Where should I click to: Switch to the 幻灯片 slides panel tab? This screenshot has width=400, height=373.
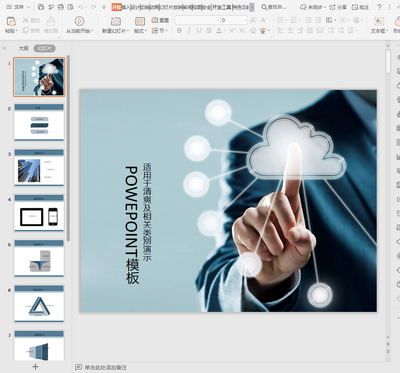[x=44, y=48]
